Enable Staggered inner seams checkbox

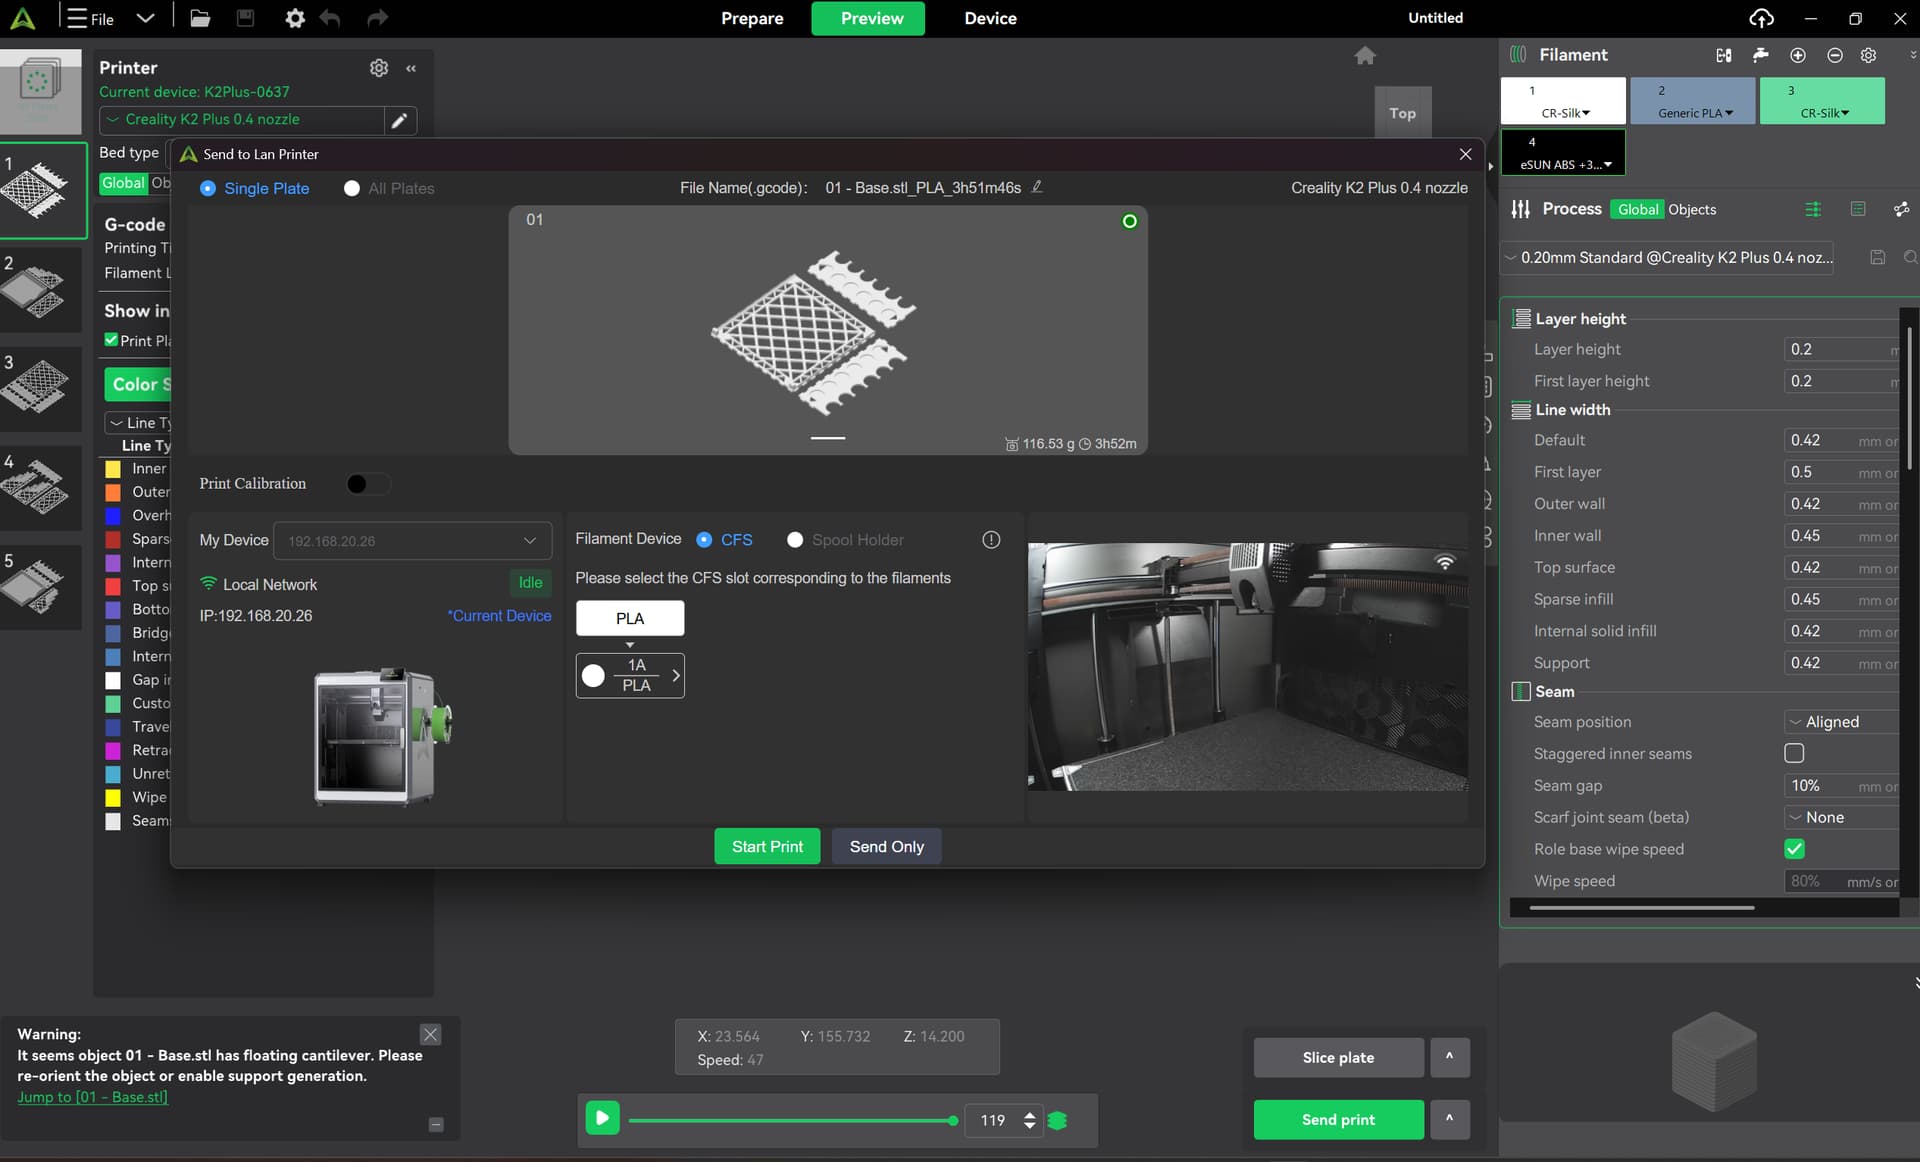(x=1794, y=753)
